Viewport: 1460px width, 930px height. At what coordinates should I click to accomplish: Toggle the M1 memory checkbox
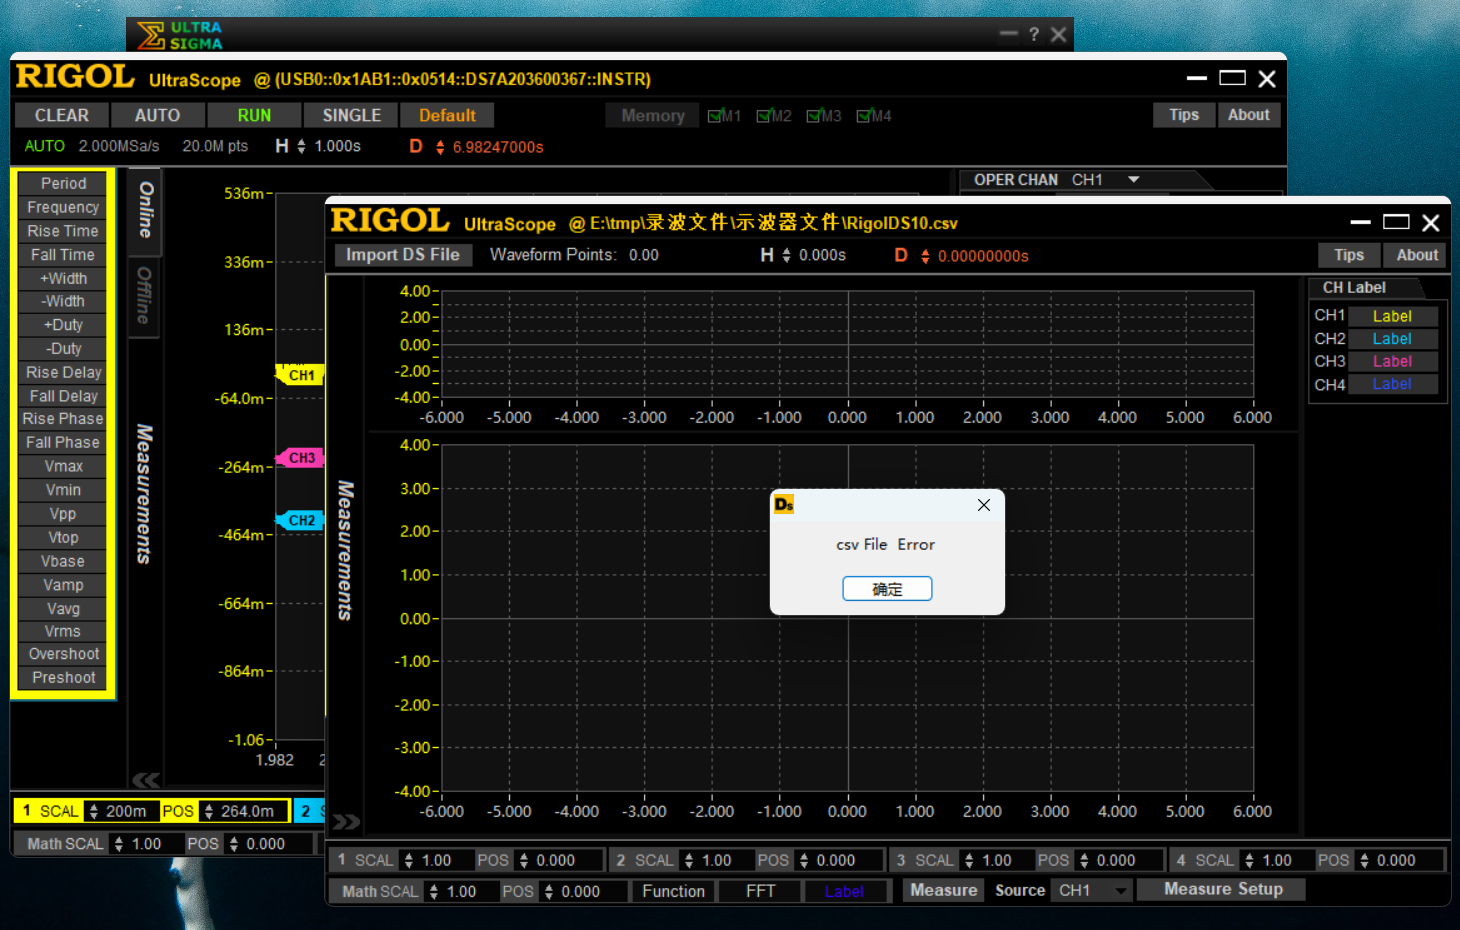715,116
